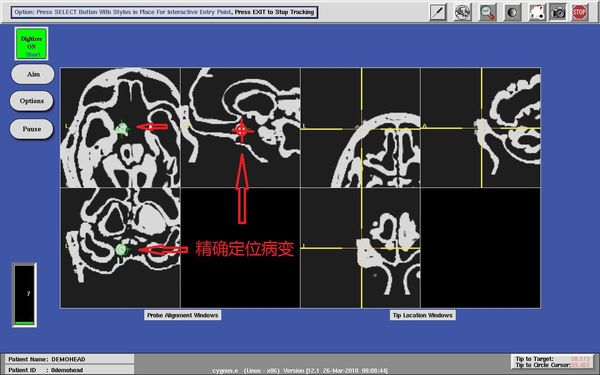Click the green target marker in the upper axial view

(122, 129)
